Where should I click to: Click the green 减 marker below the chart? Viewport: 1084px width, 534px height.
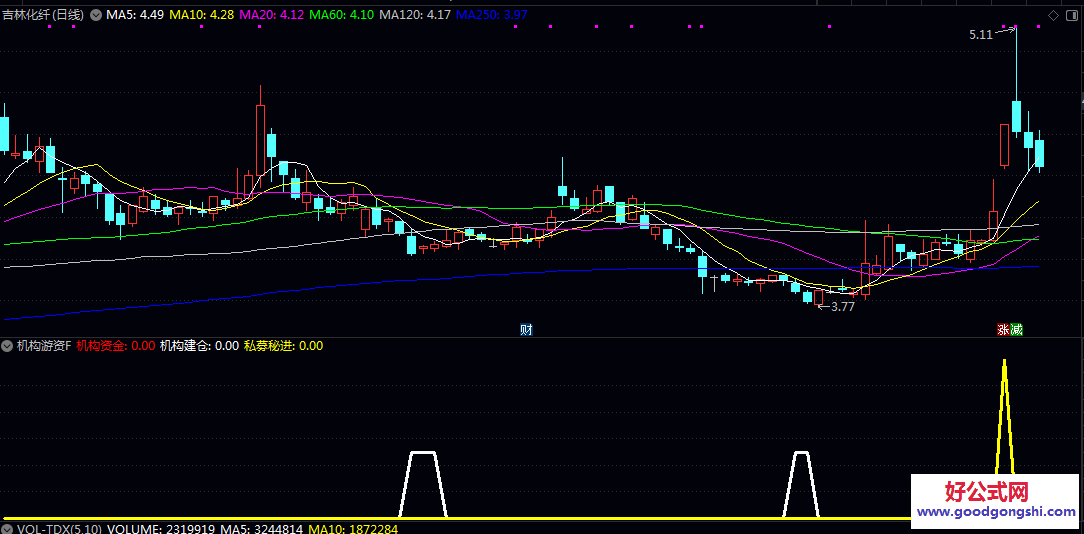pyautogui.click(x=1016, y=329)
